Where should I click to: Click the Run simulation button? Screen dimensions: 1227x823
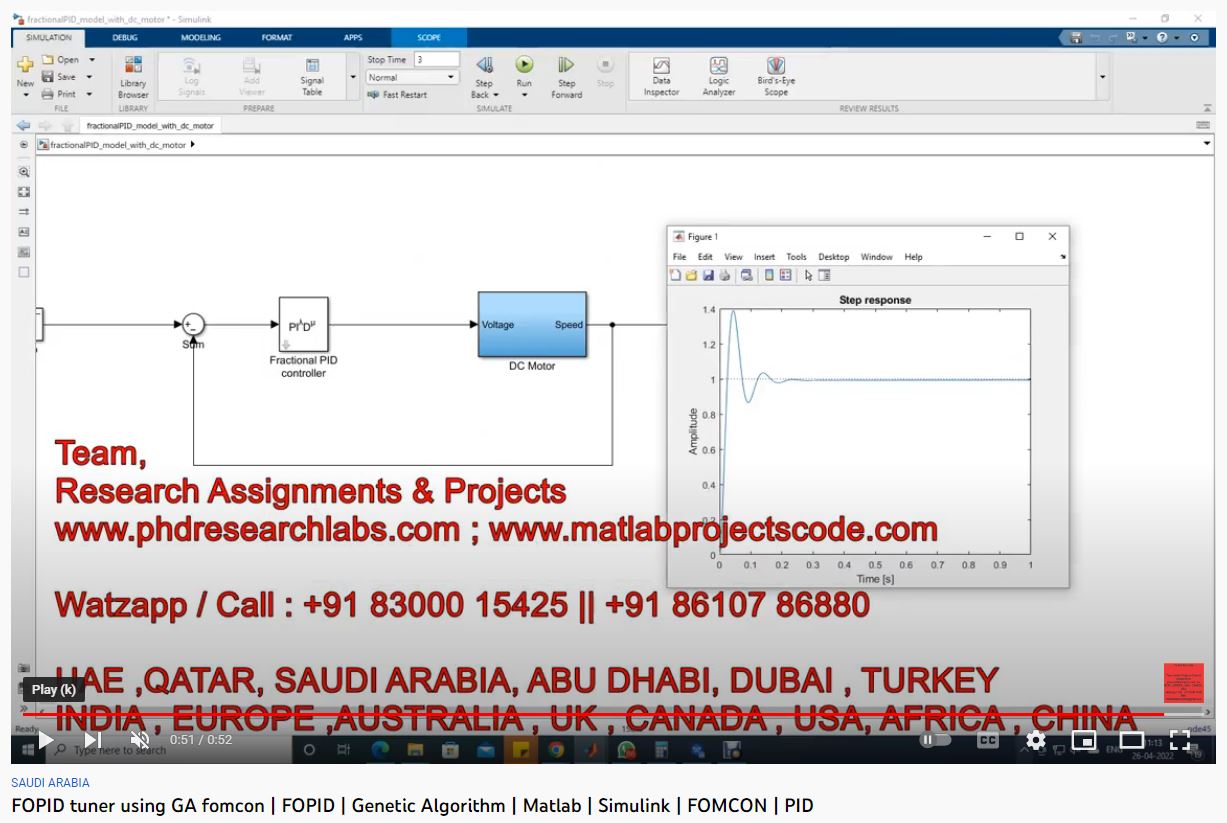click(x=524, y=66)
